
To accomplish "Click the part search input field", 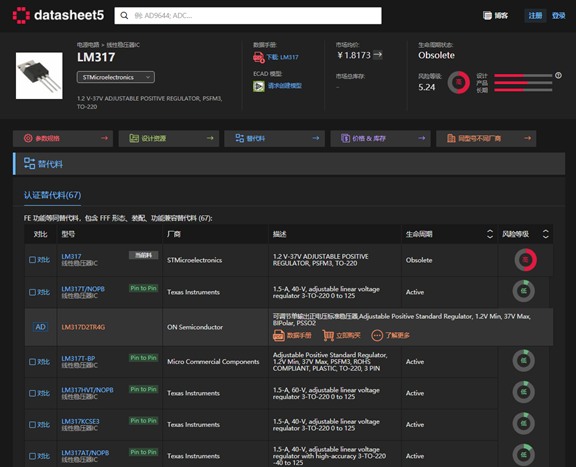I will tap(248, 15).
